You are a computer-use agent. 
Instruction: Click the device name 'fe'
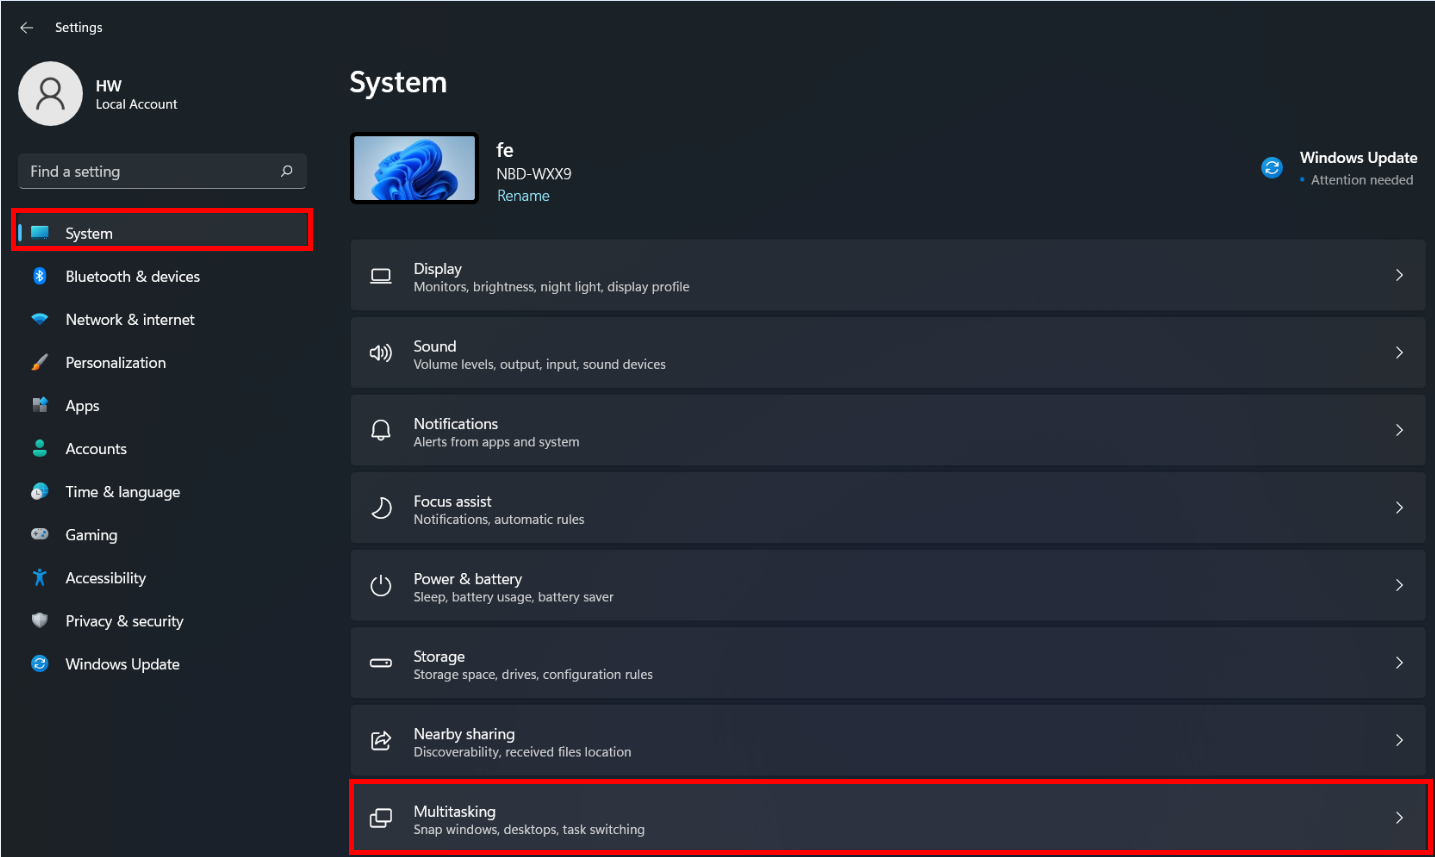pyautogui.click(x=505, y=150)
